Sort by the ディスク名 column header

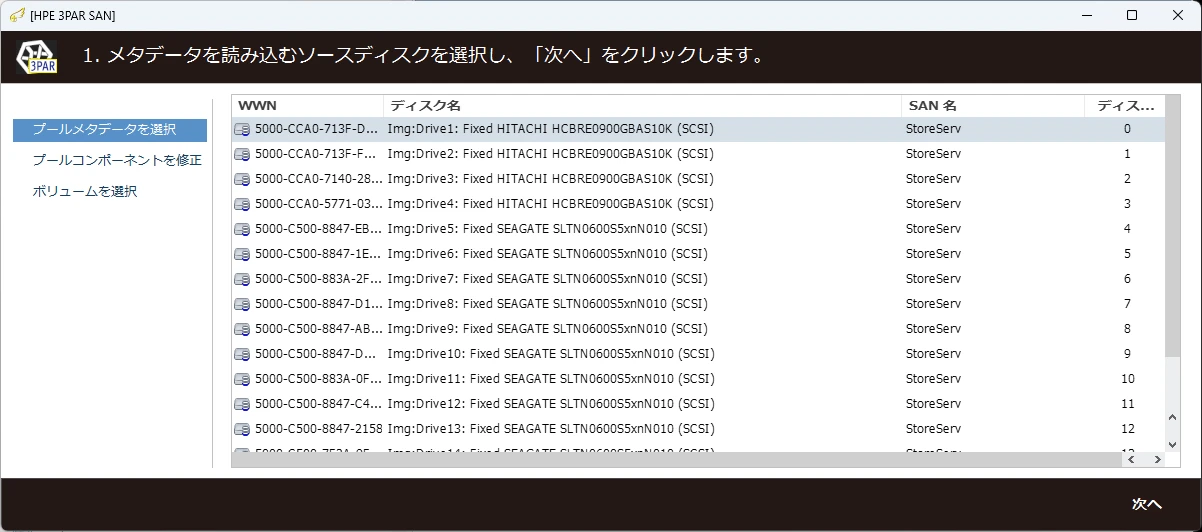[643, 105]
